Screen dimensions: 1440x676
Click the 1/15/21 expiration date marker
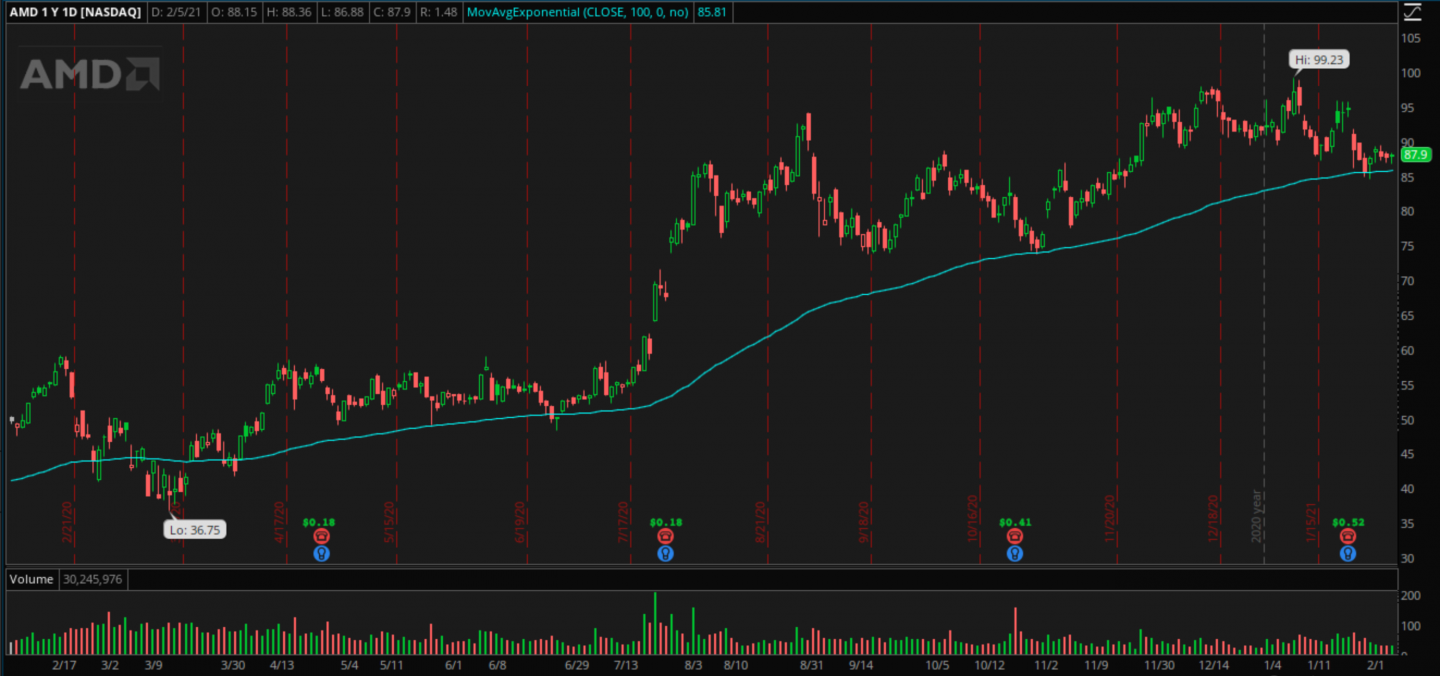coord(1310,520)
